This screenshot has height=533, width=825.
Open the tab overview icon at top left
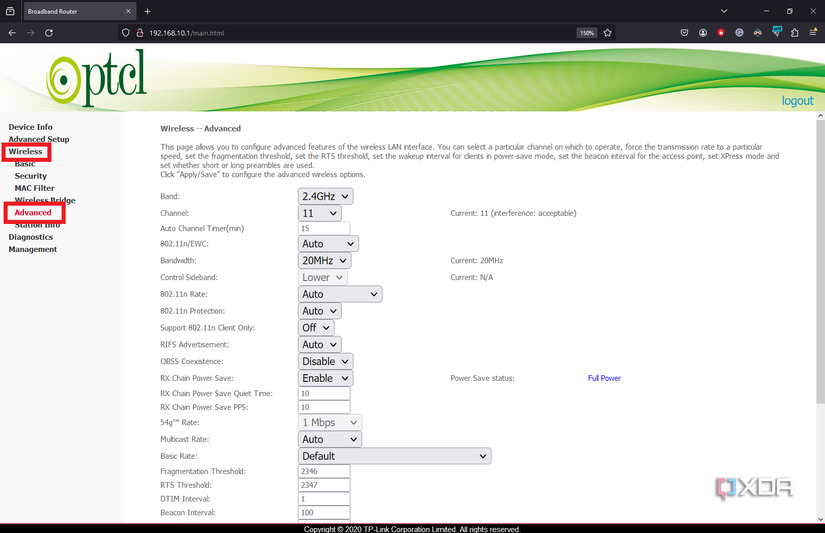click(10, 11)
